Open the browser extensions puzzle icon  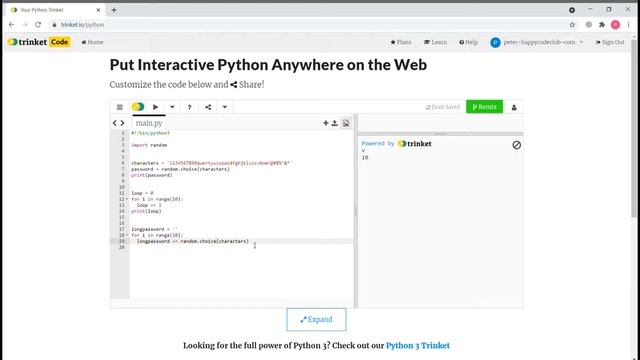coord(602,25)
